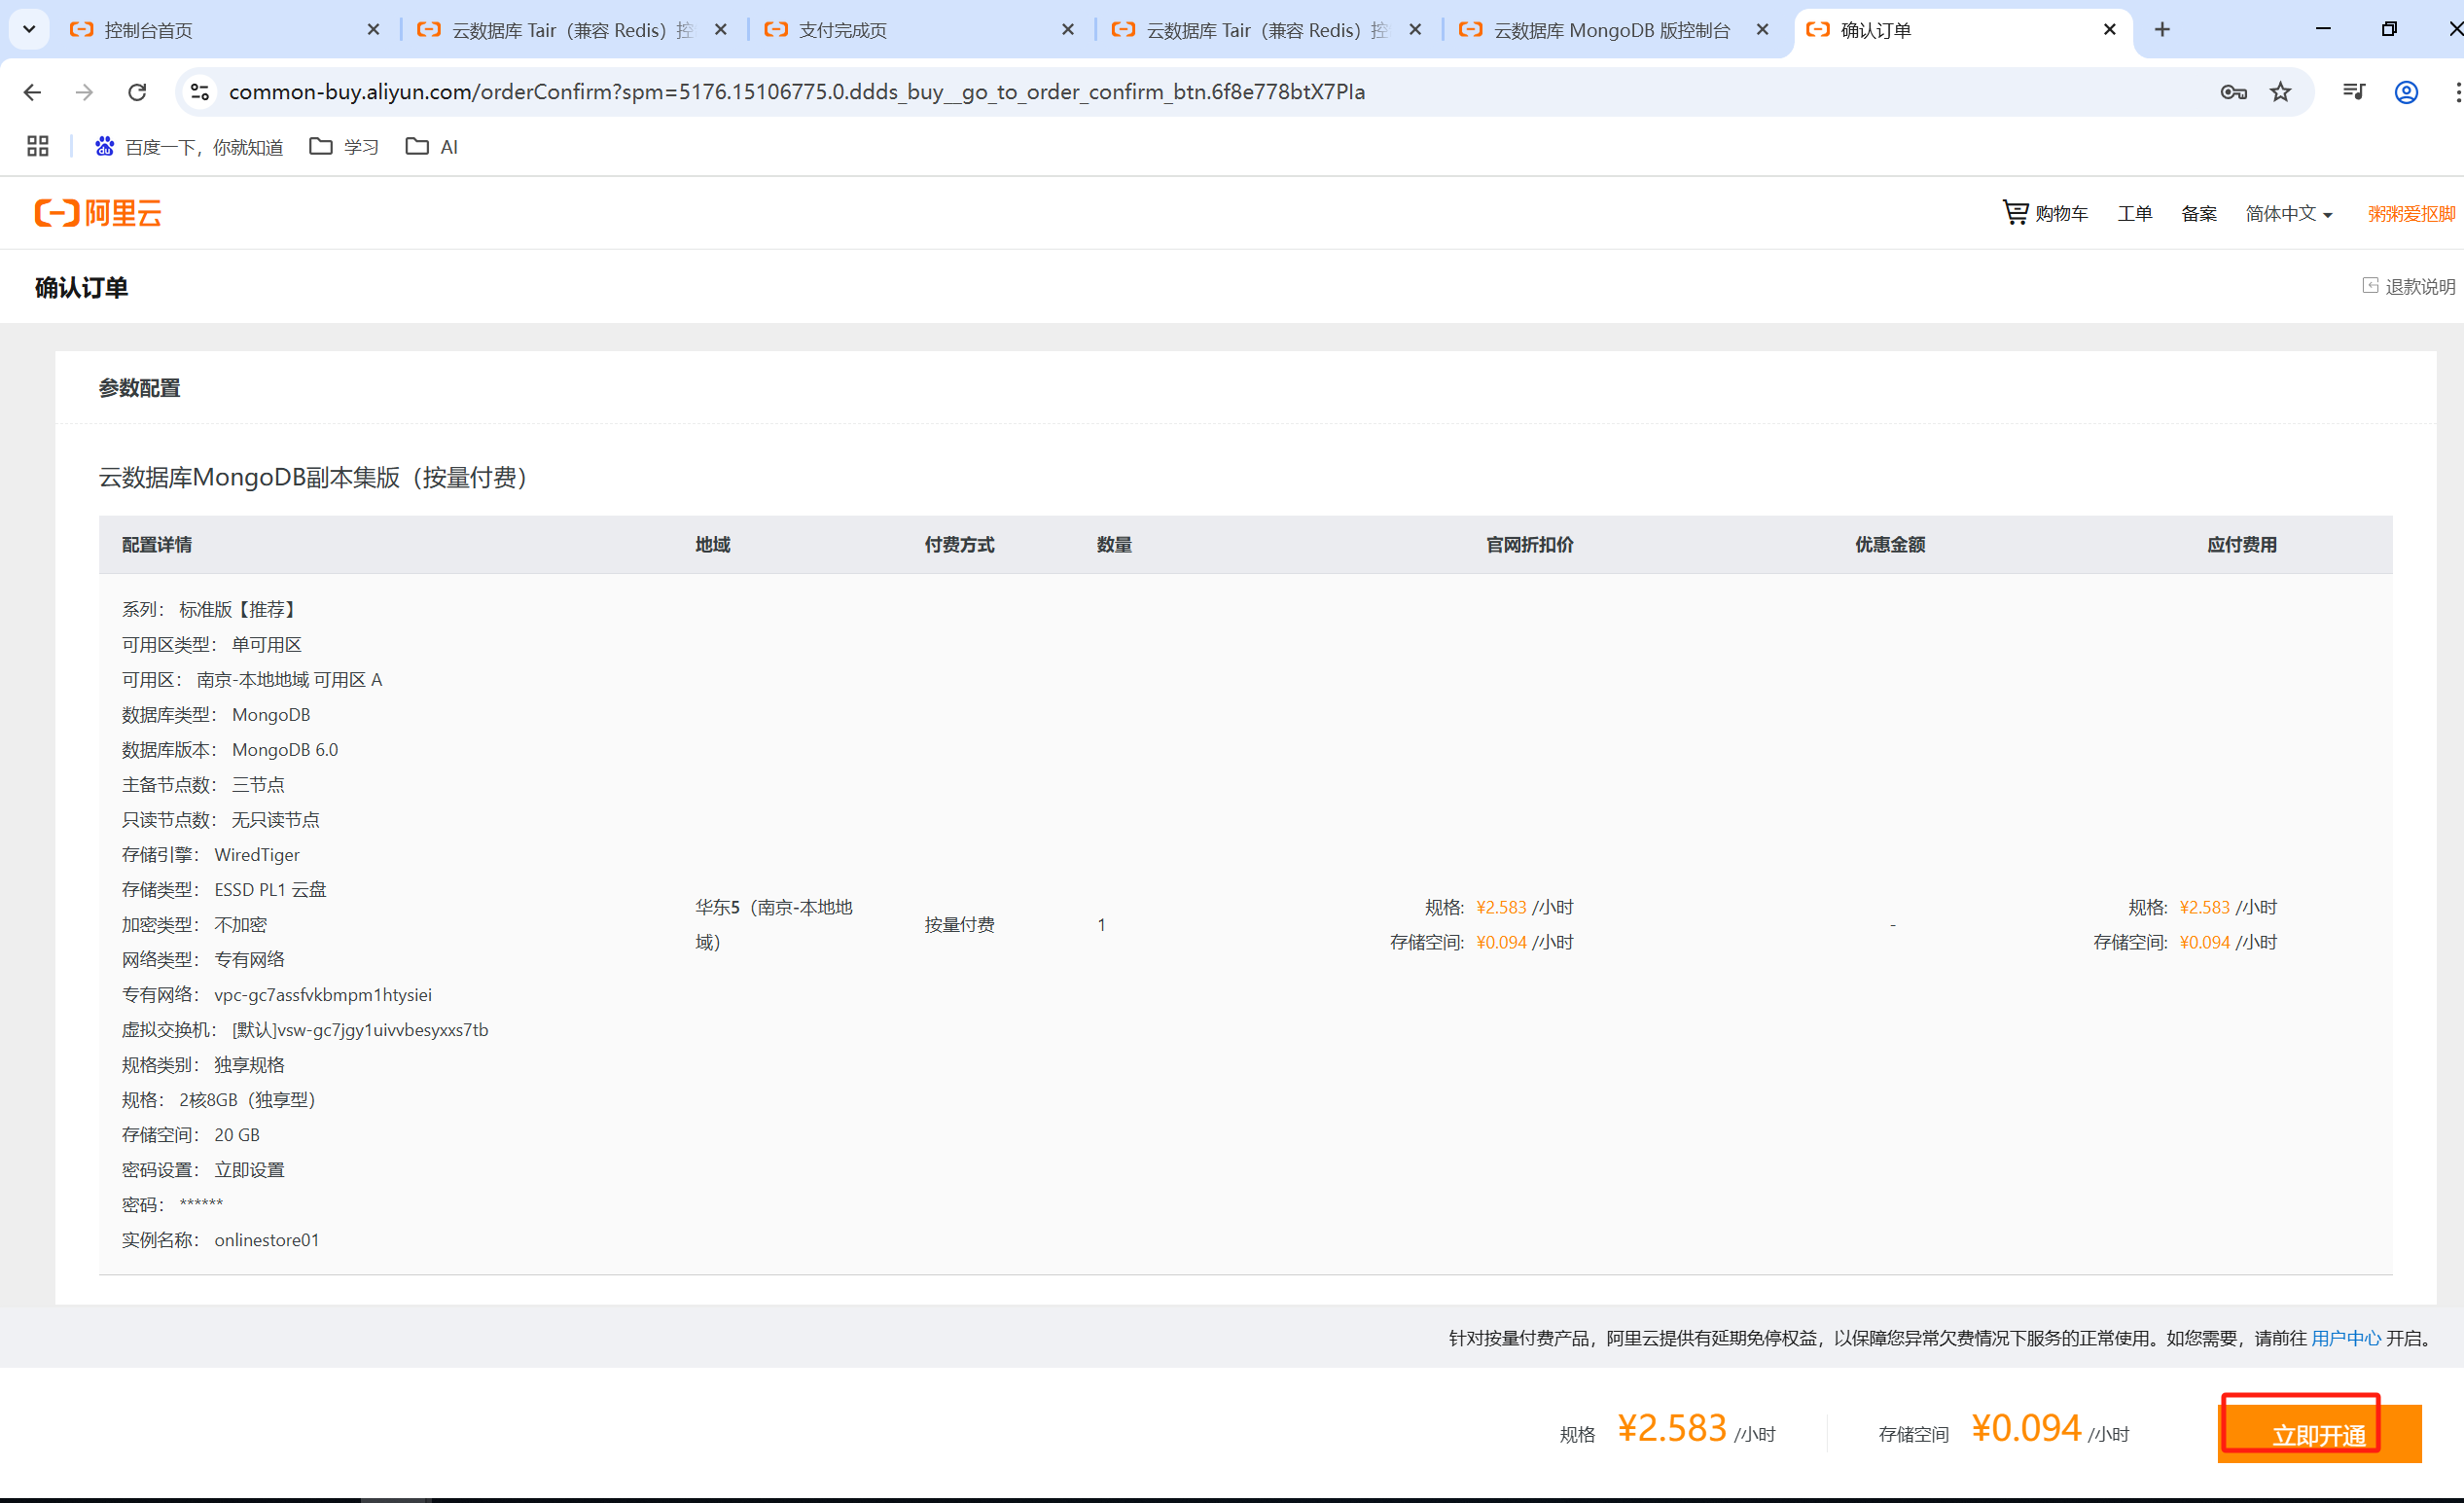Bookmark this page with the star icon

pyautogui.click(x=2280, y=92)
